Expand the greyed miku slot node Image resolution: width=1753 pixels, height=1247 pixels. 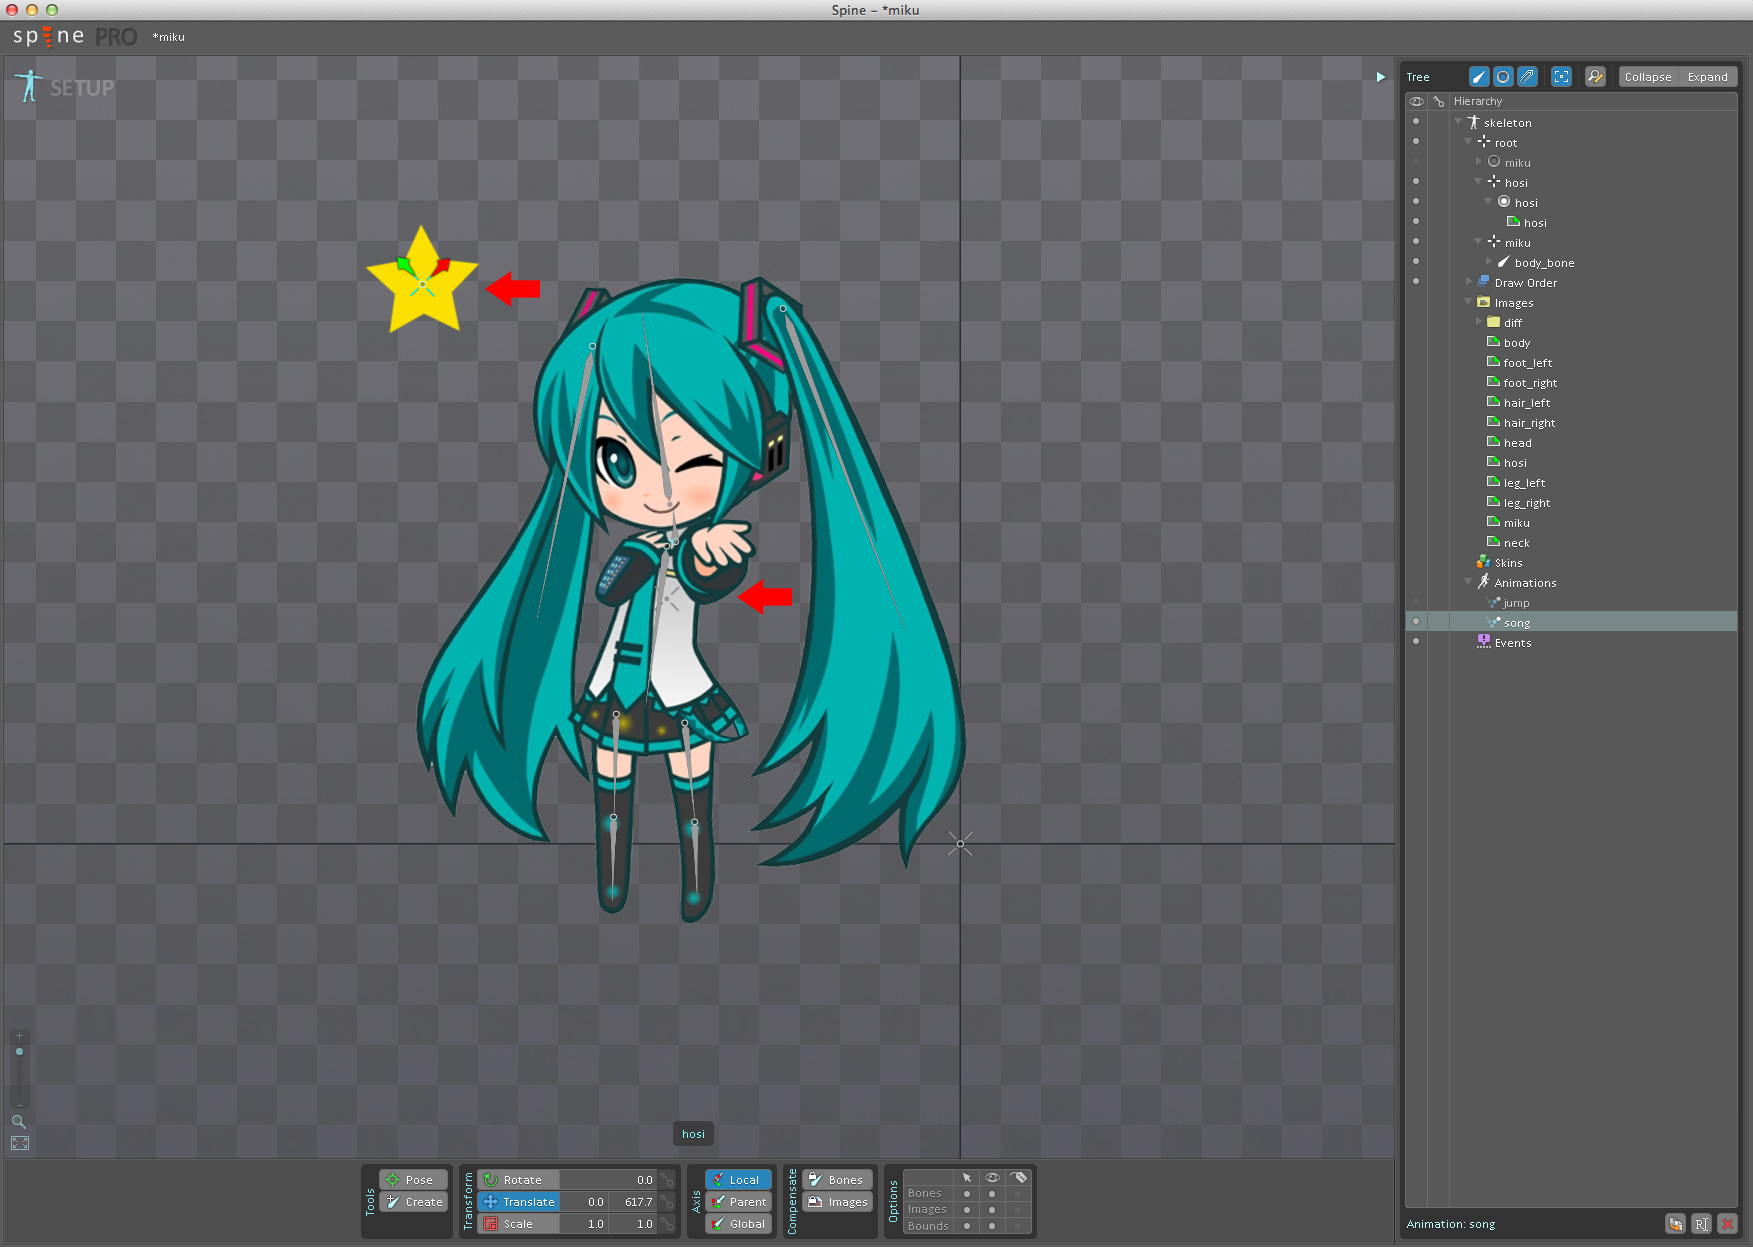1479,162
